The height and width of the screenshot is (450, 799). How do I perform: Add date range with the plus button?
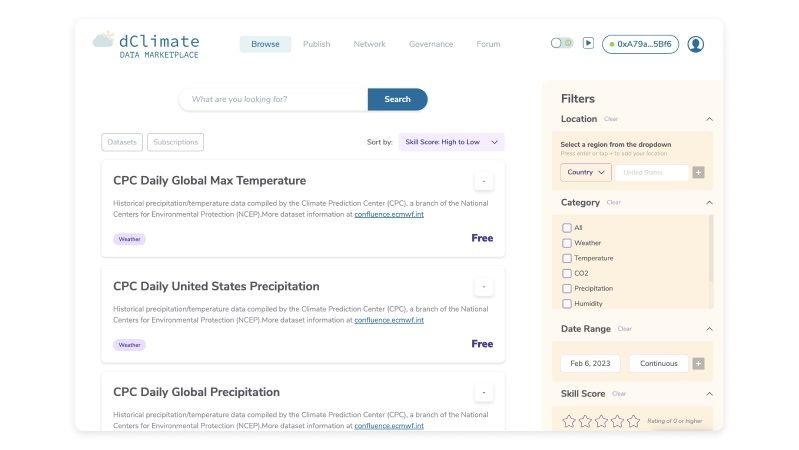click(698, 363)
